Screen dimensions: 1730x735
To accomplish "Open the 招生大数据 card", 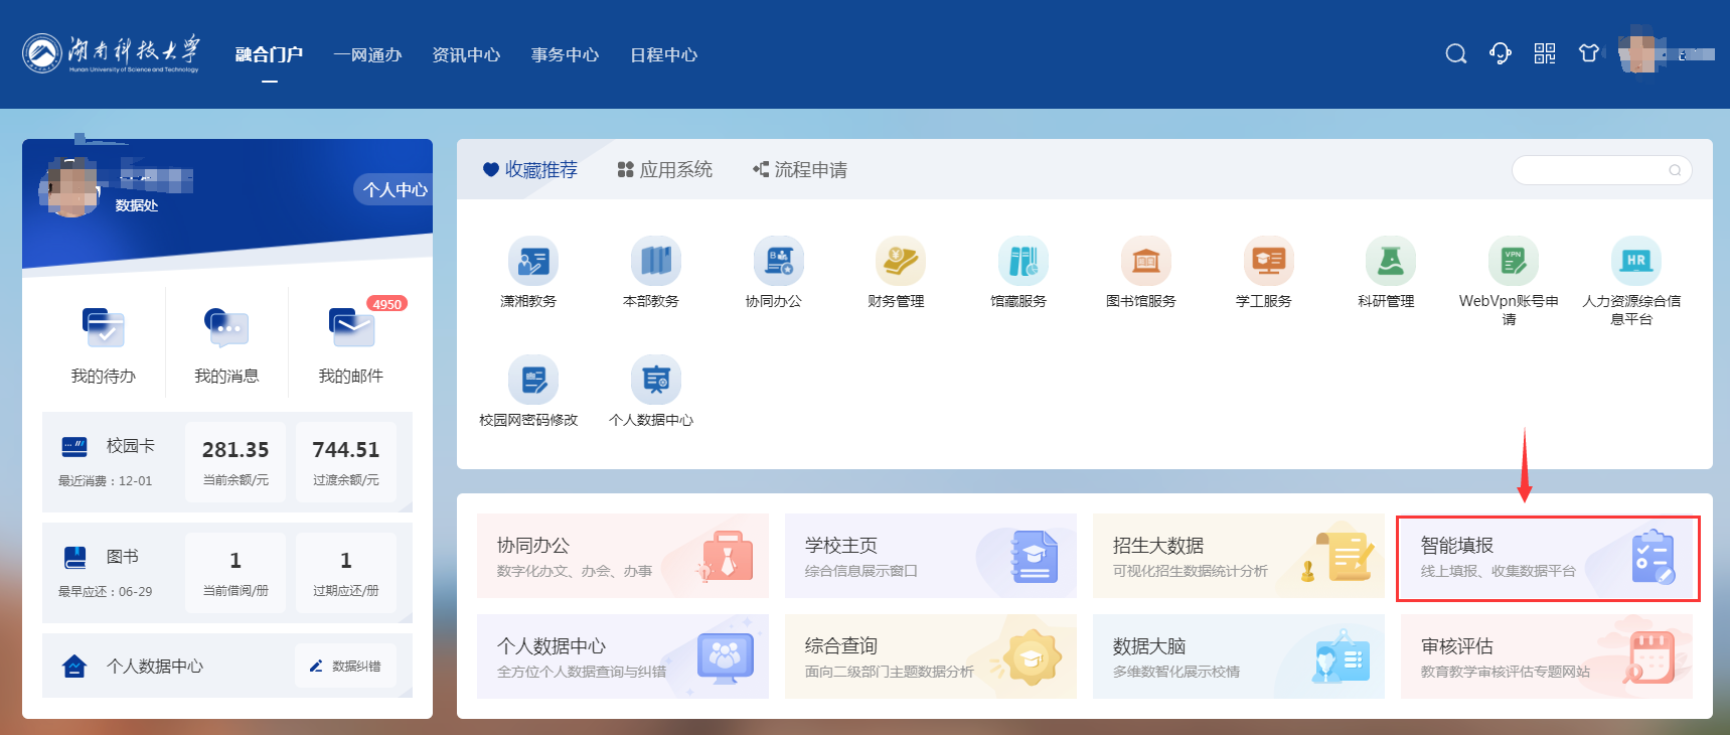I will click(1238, 557).
